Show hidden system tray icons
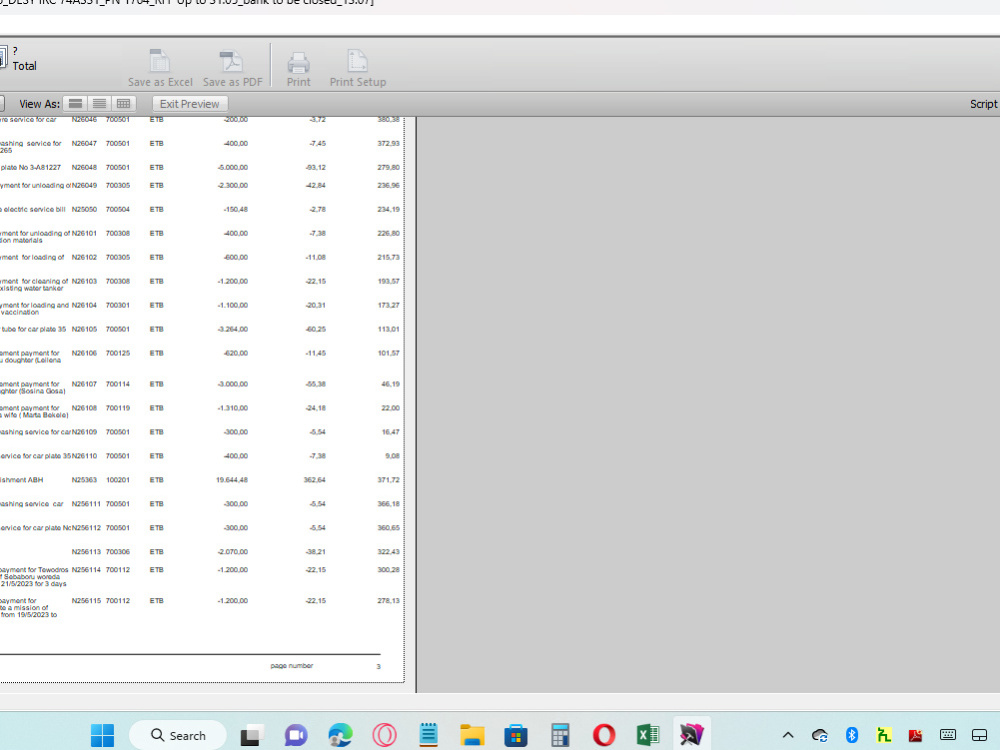 788,735
